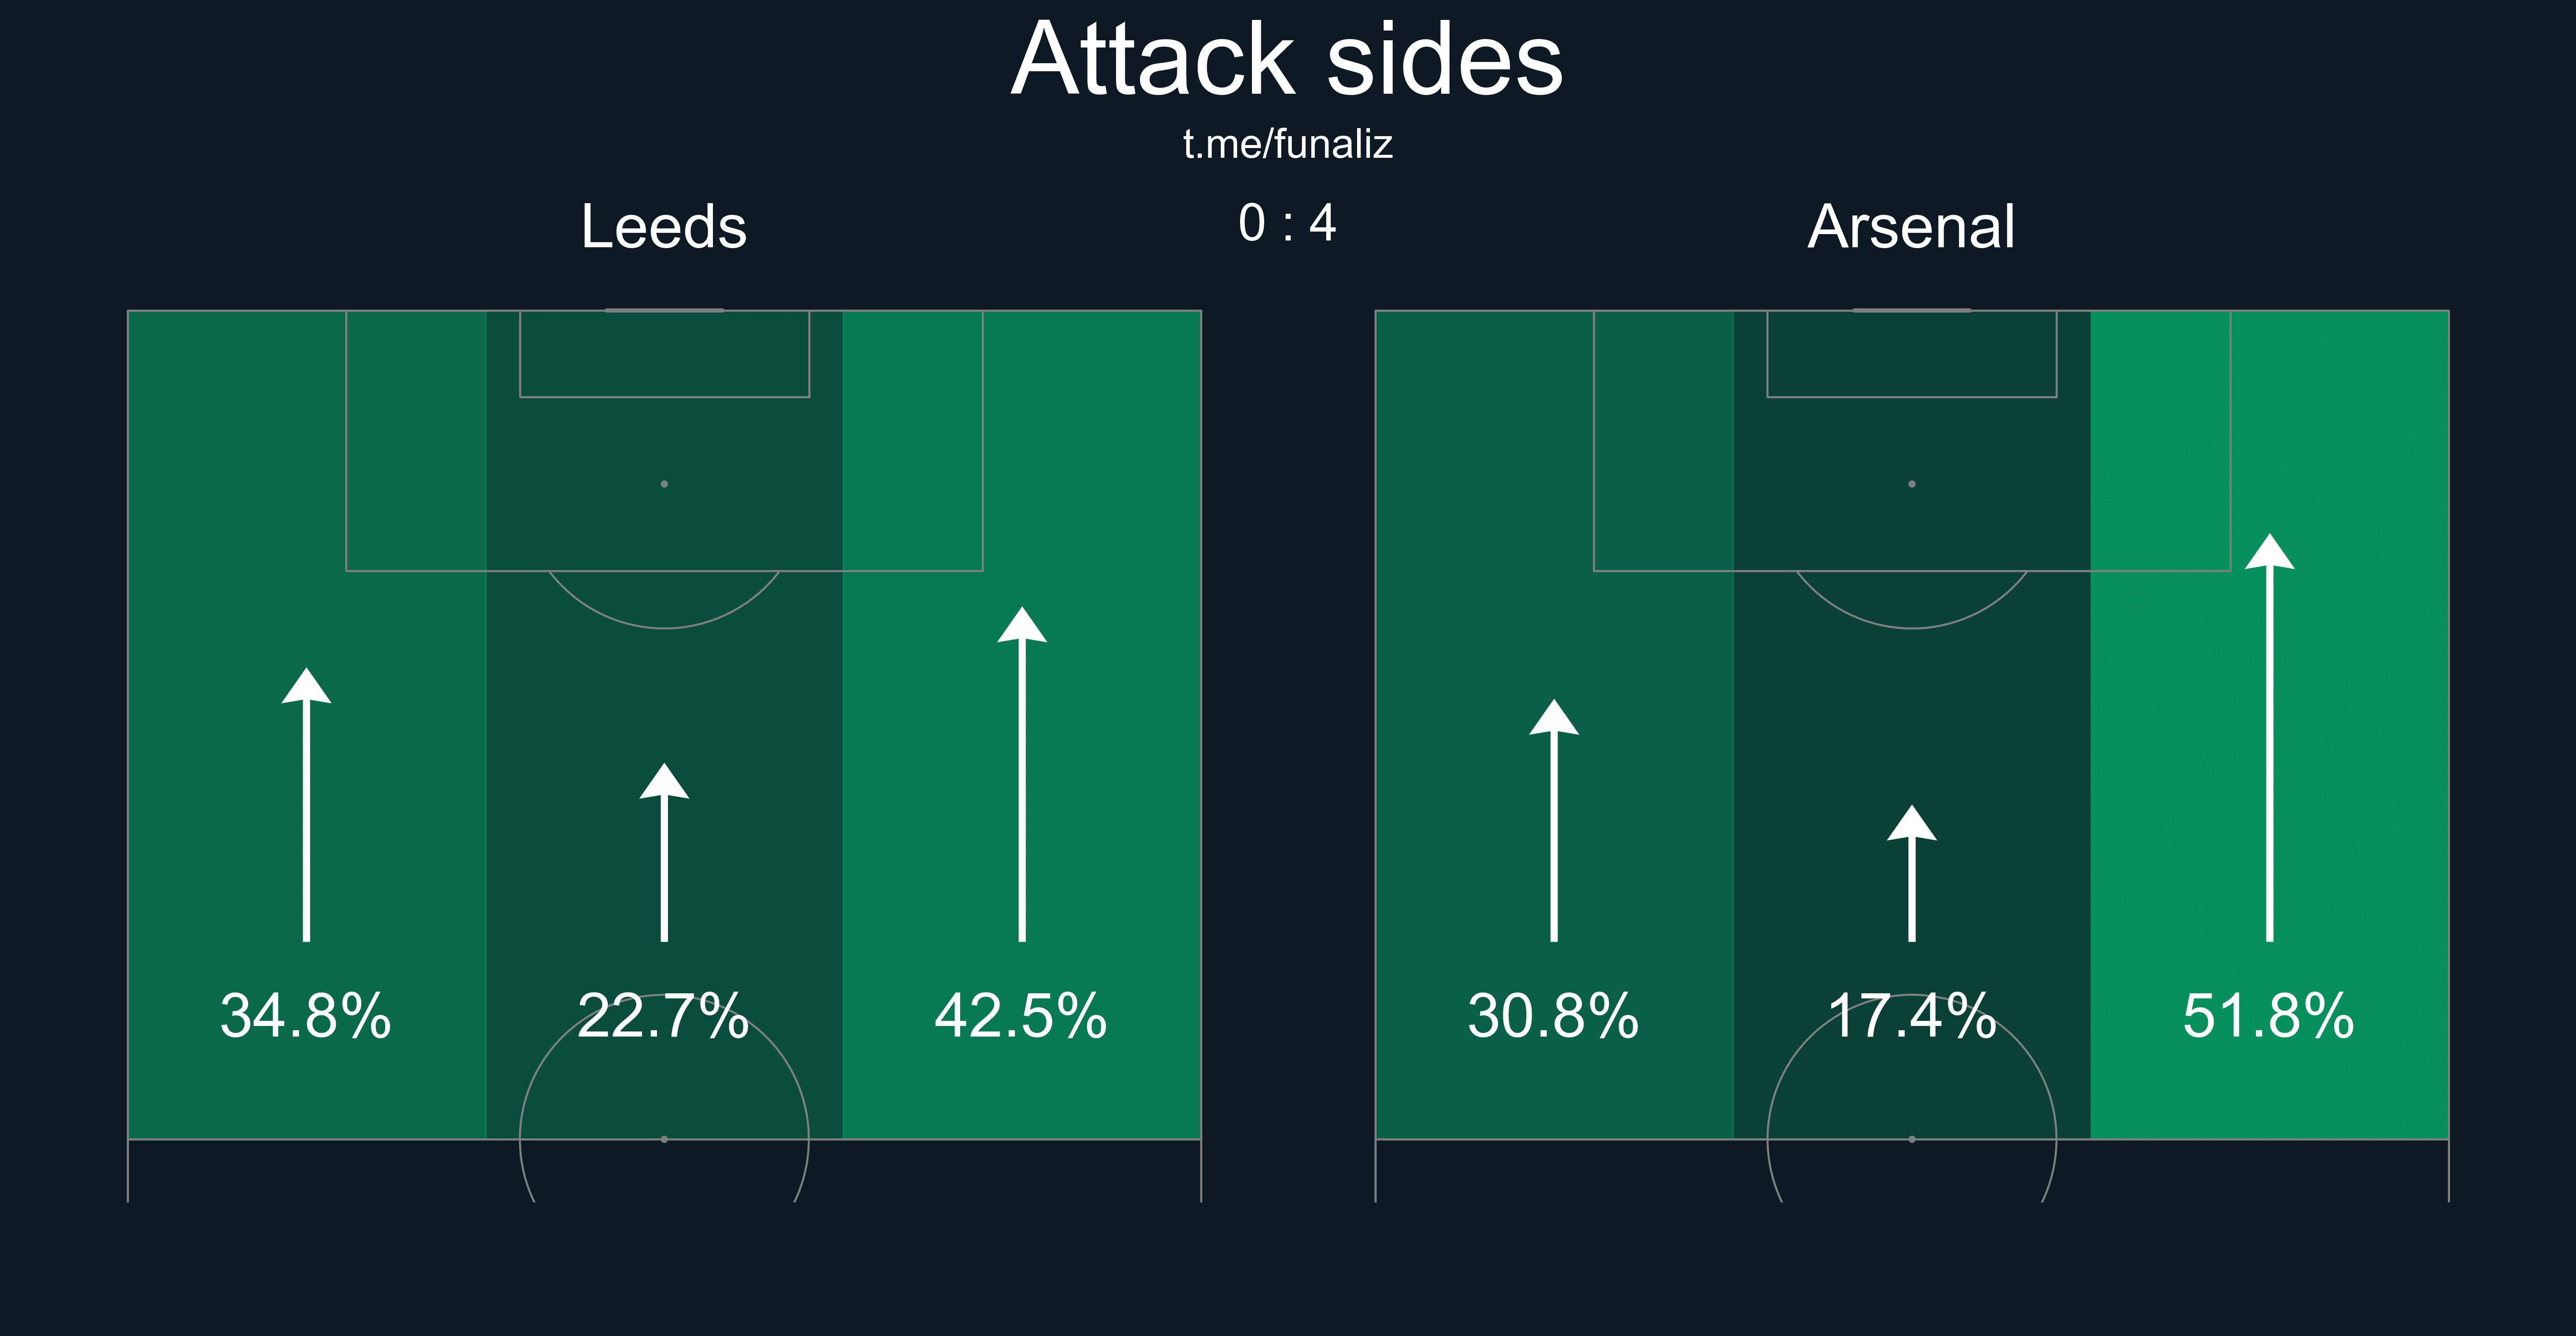This screenshot has width=2576, height=1336.
Task: Click the penalty spot on Leeds pitch
Action: pyautogui.click(x=664, y=484)
